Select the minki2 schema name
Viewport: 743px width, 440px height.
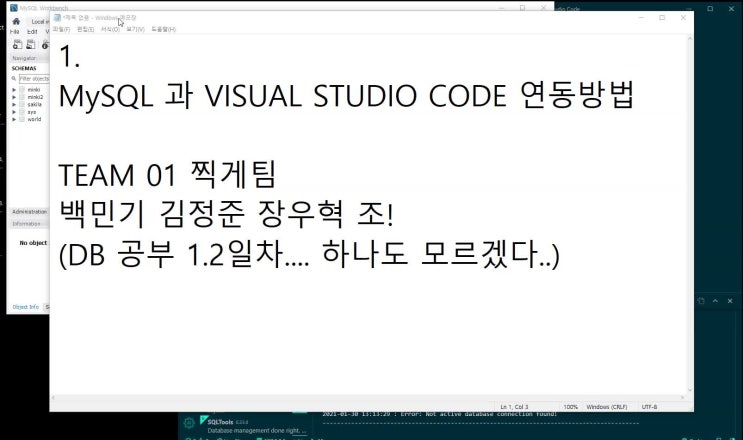[x=35, y=97]
